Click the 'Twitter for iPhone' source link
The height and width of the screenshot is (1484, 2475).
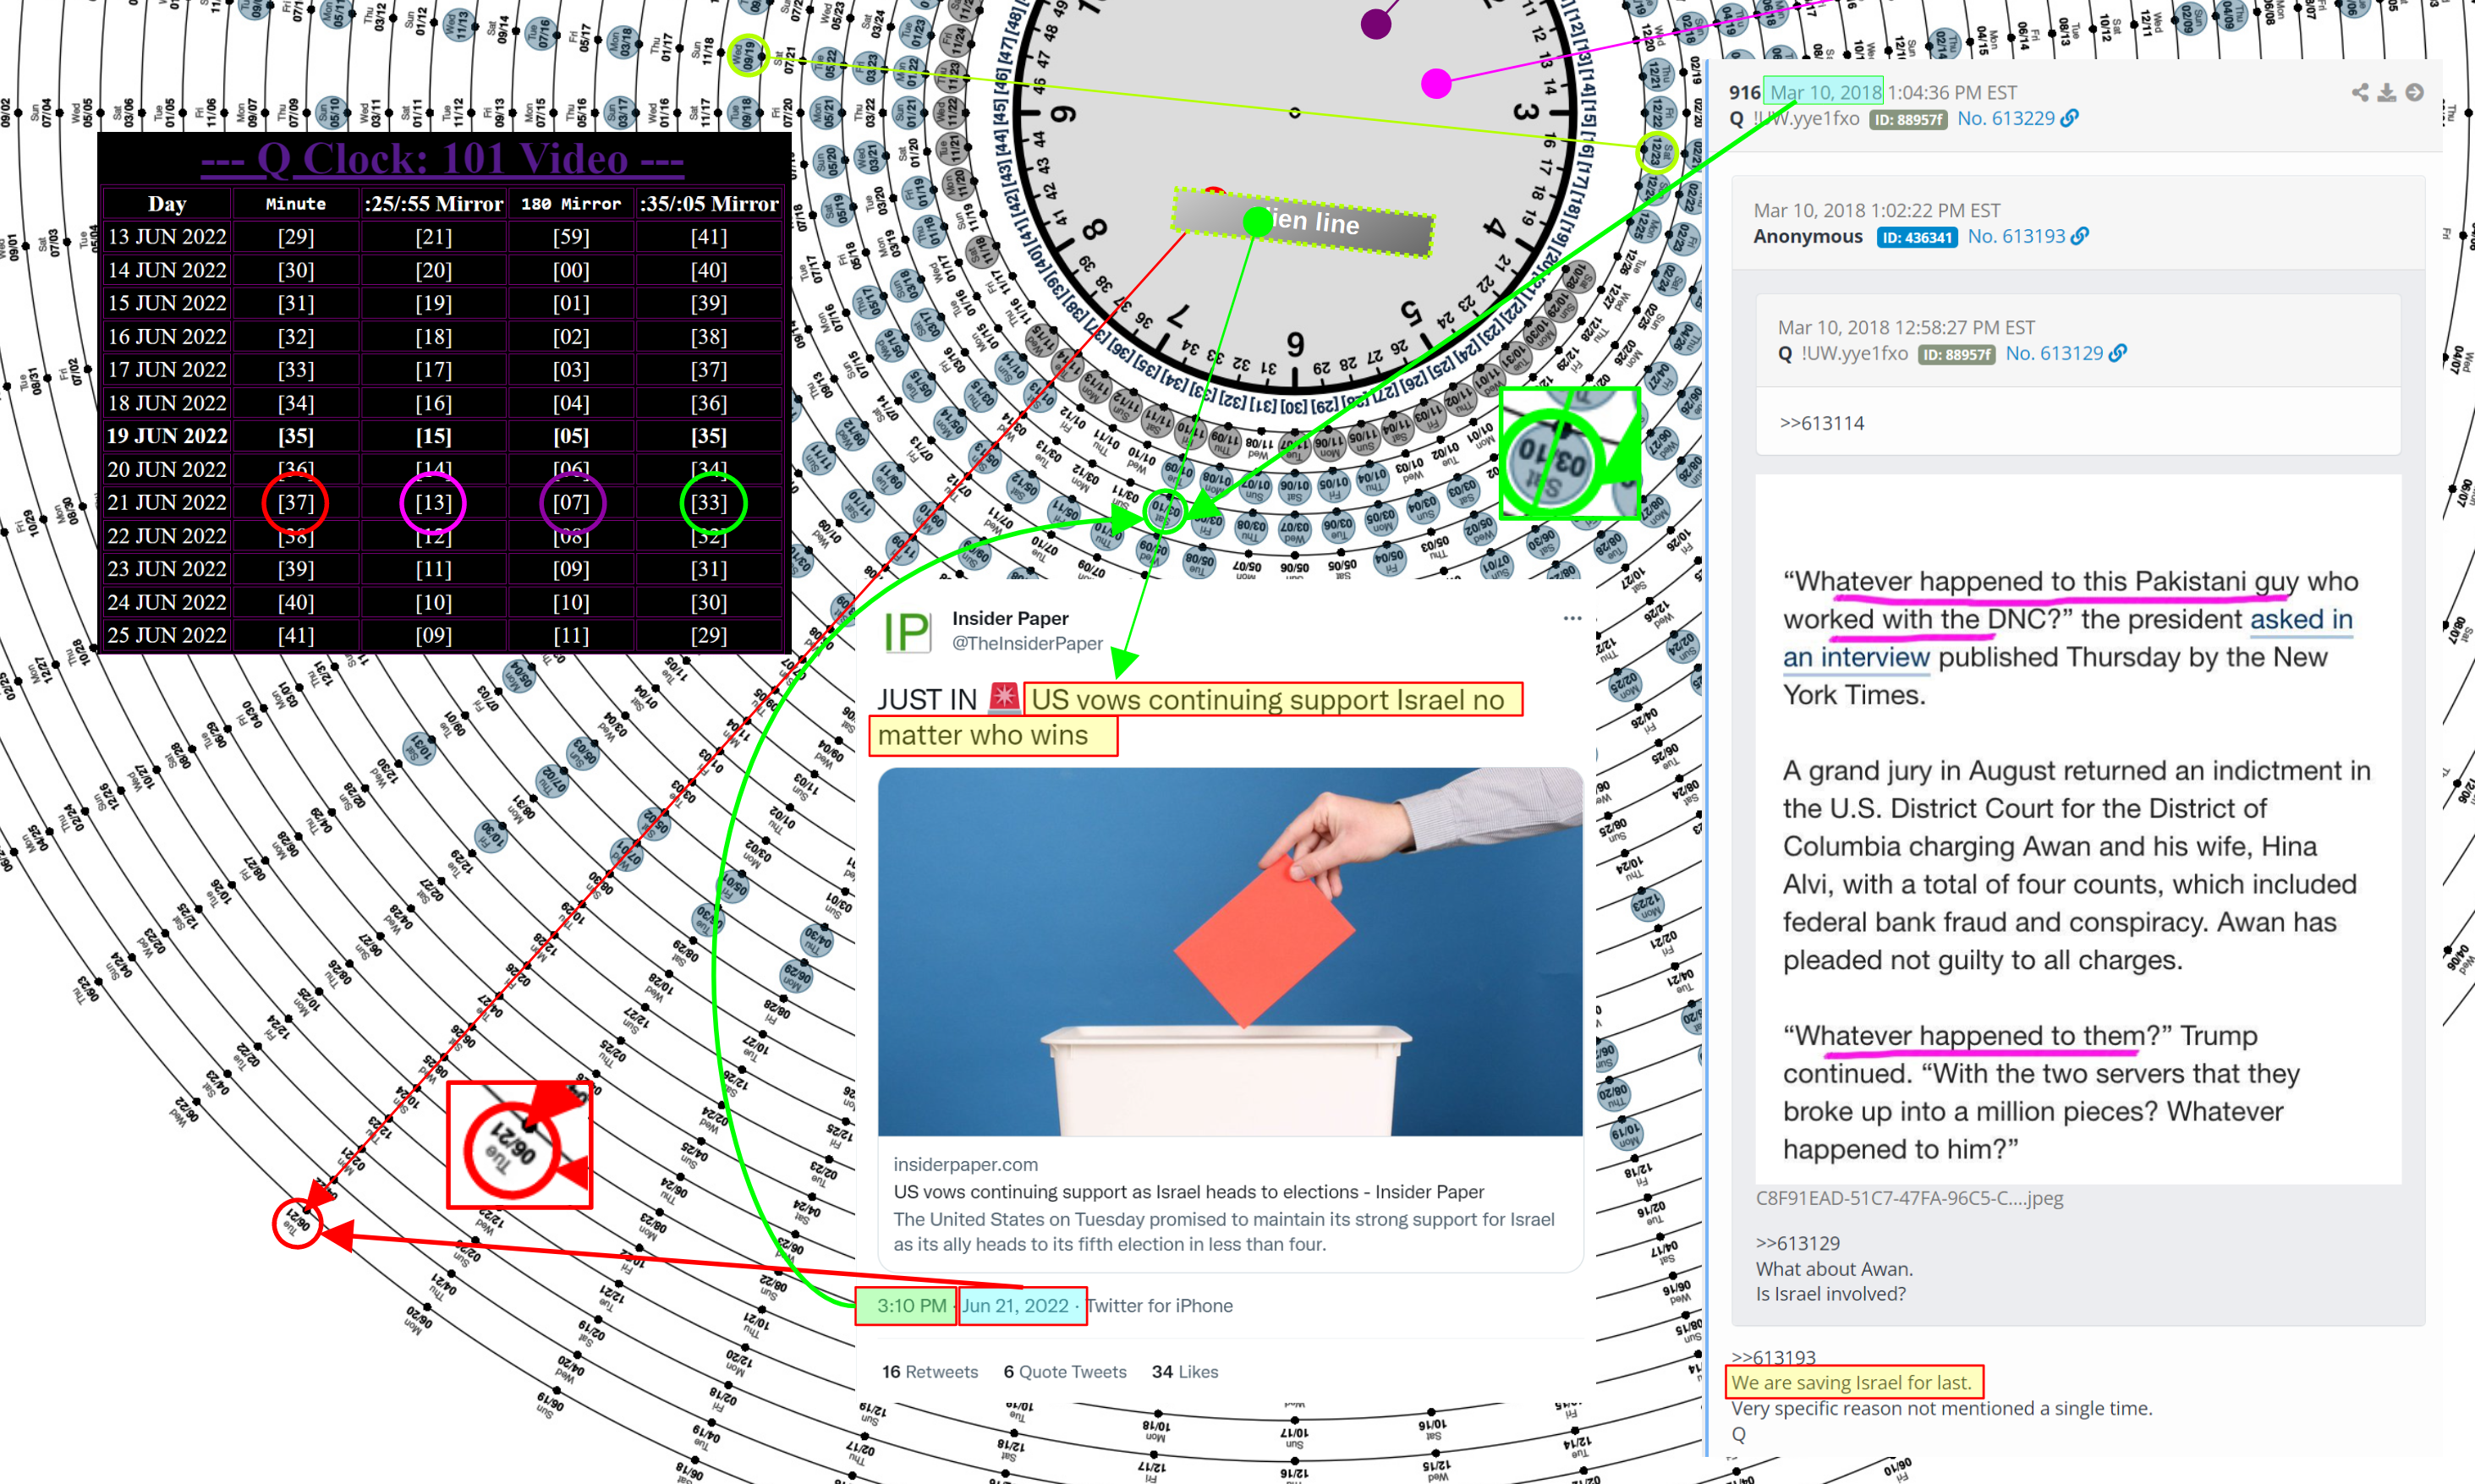click(x=1160, y=1305)
